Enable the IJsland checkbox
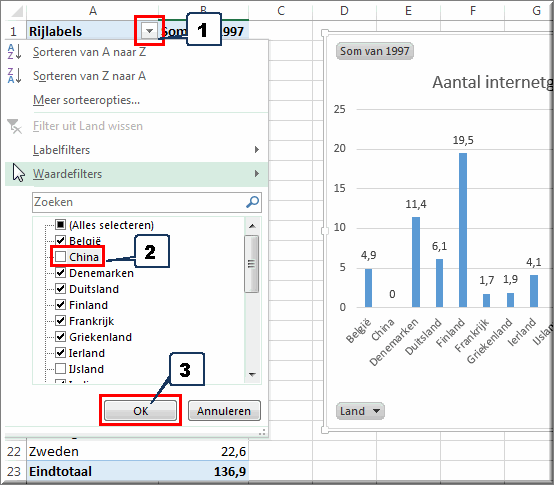This screenshot has height=485, width=554. [61, 369]
